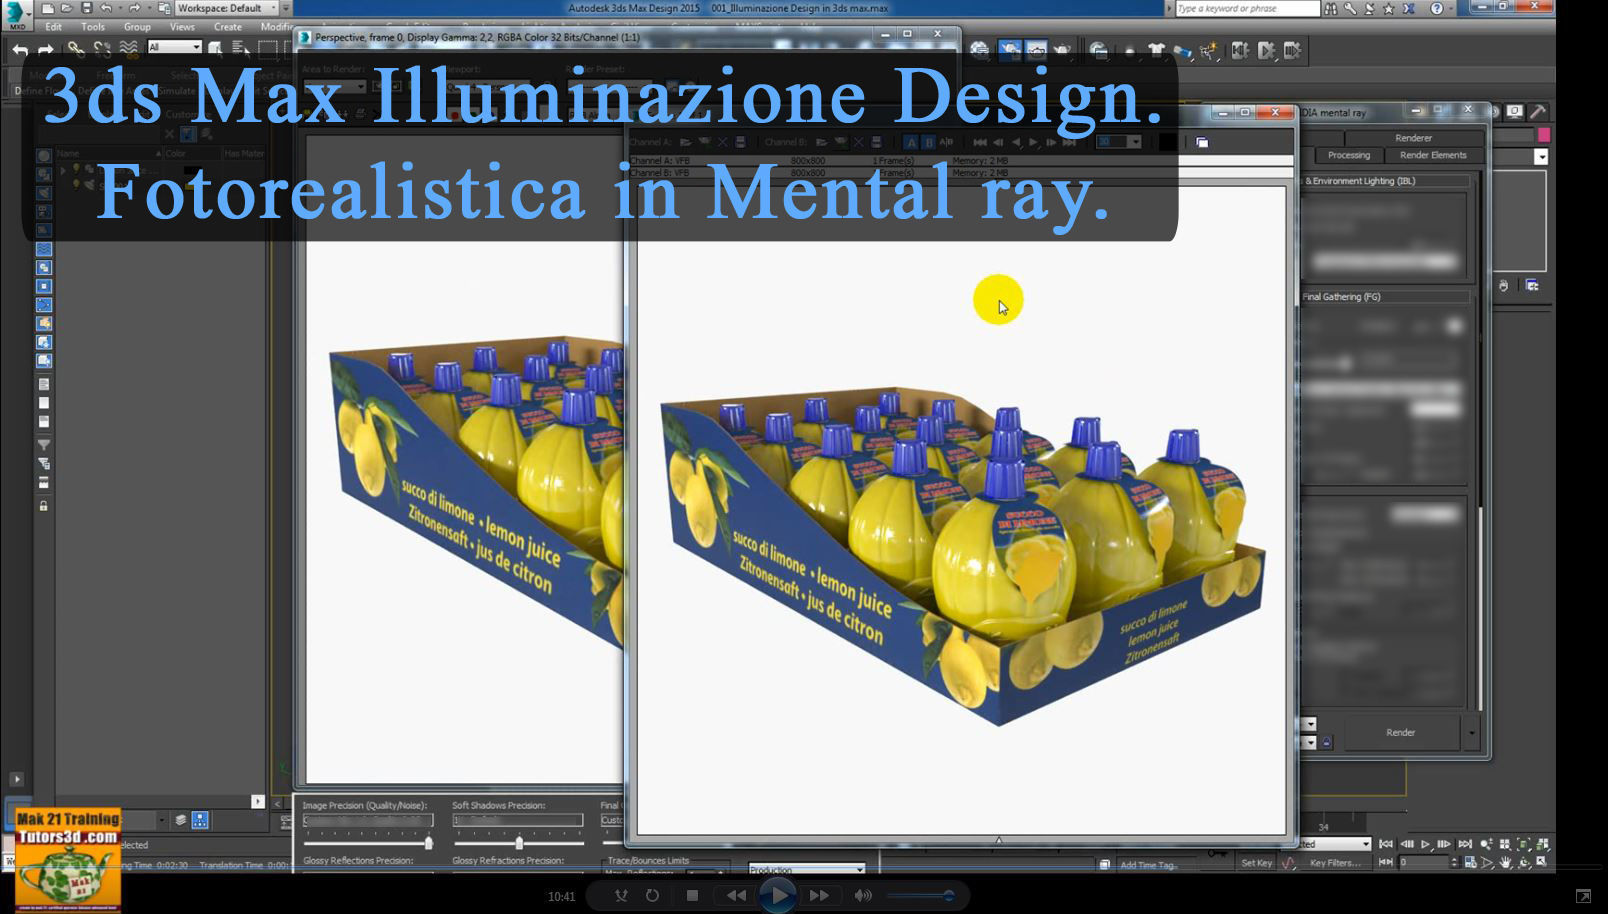
Task: Click the video player Play button
Action: tap(778, 895)
